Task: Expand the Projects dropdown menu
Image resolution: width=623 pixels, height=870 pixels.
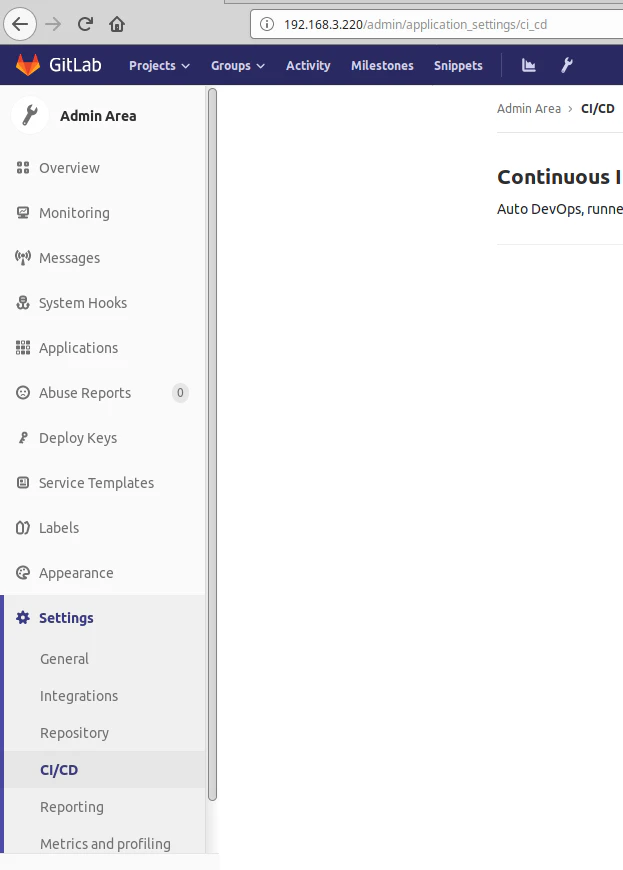Action: [159, 65]
